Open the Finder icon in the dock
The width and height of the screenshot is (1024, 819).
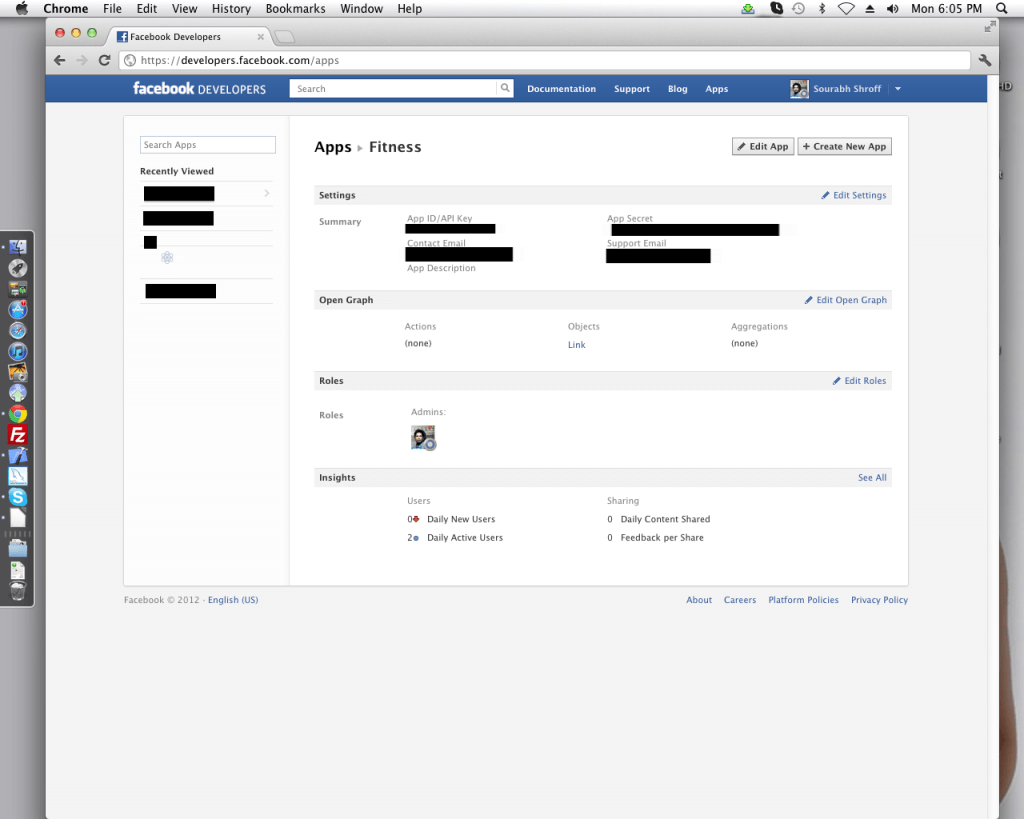pyautogui.click(x=18, y=247)
